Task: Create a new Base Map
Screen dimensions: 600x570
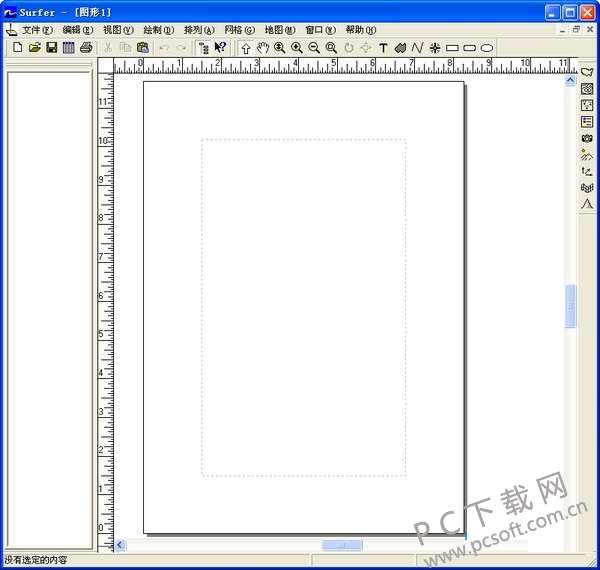Action: 587,72
